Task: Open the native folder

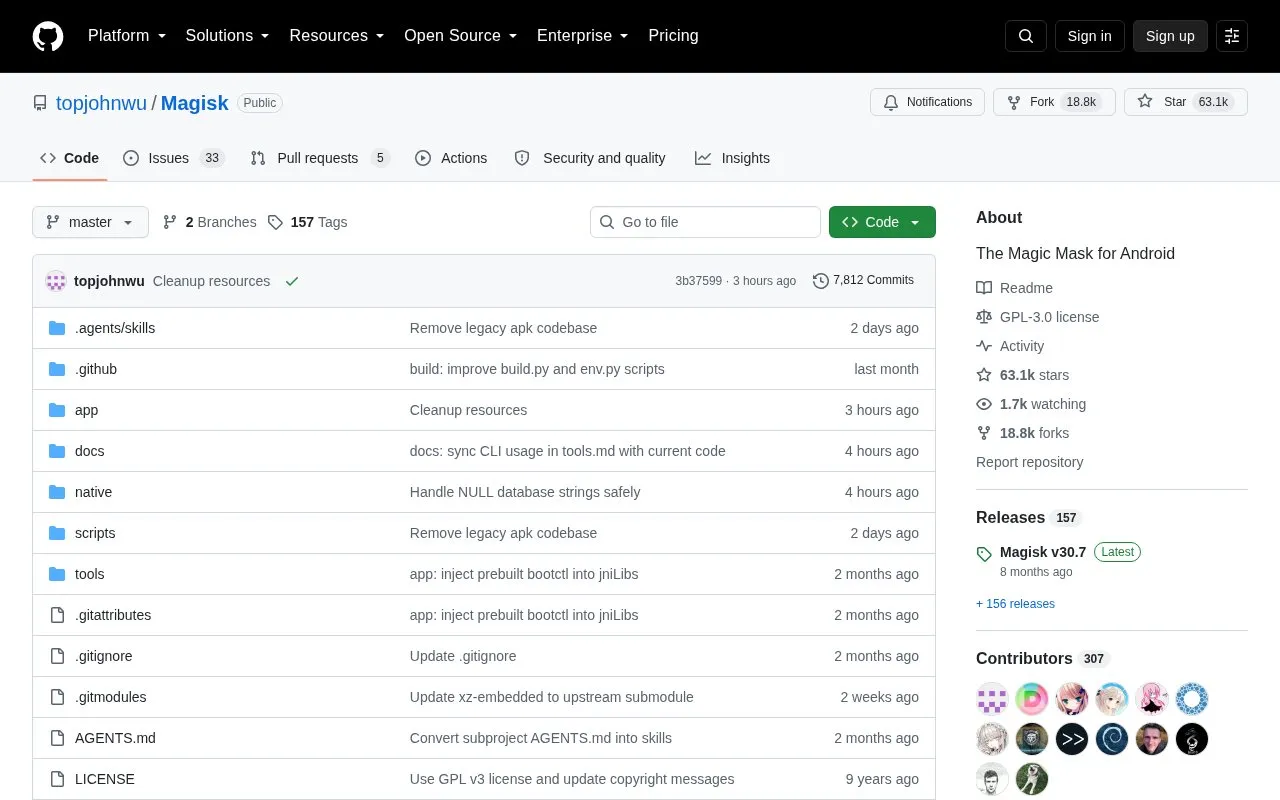Action: (x=93, y=492)
